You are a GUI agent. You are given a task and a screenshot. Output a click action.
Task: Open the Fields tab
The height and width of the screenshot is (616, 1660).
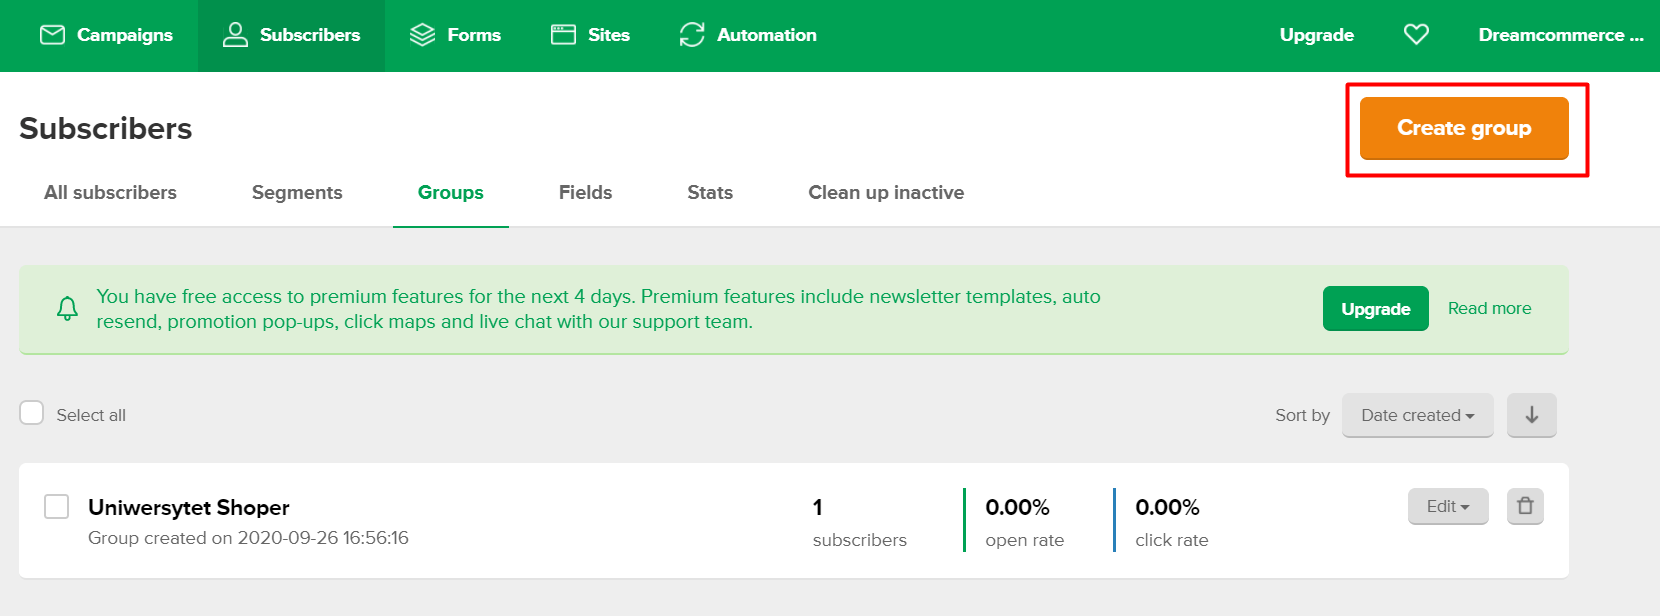pyautogui.click(x=585, y=193)
